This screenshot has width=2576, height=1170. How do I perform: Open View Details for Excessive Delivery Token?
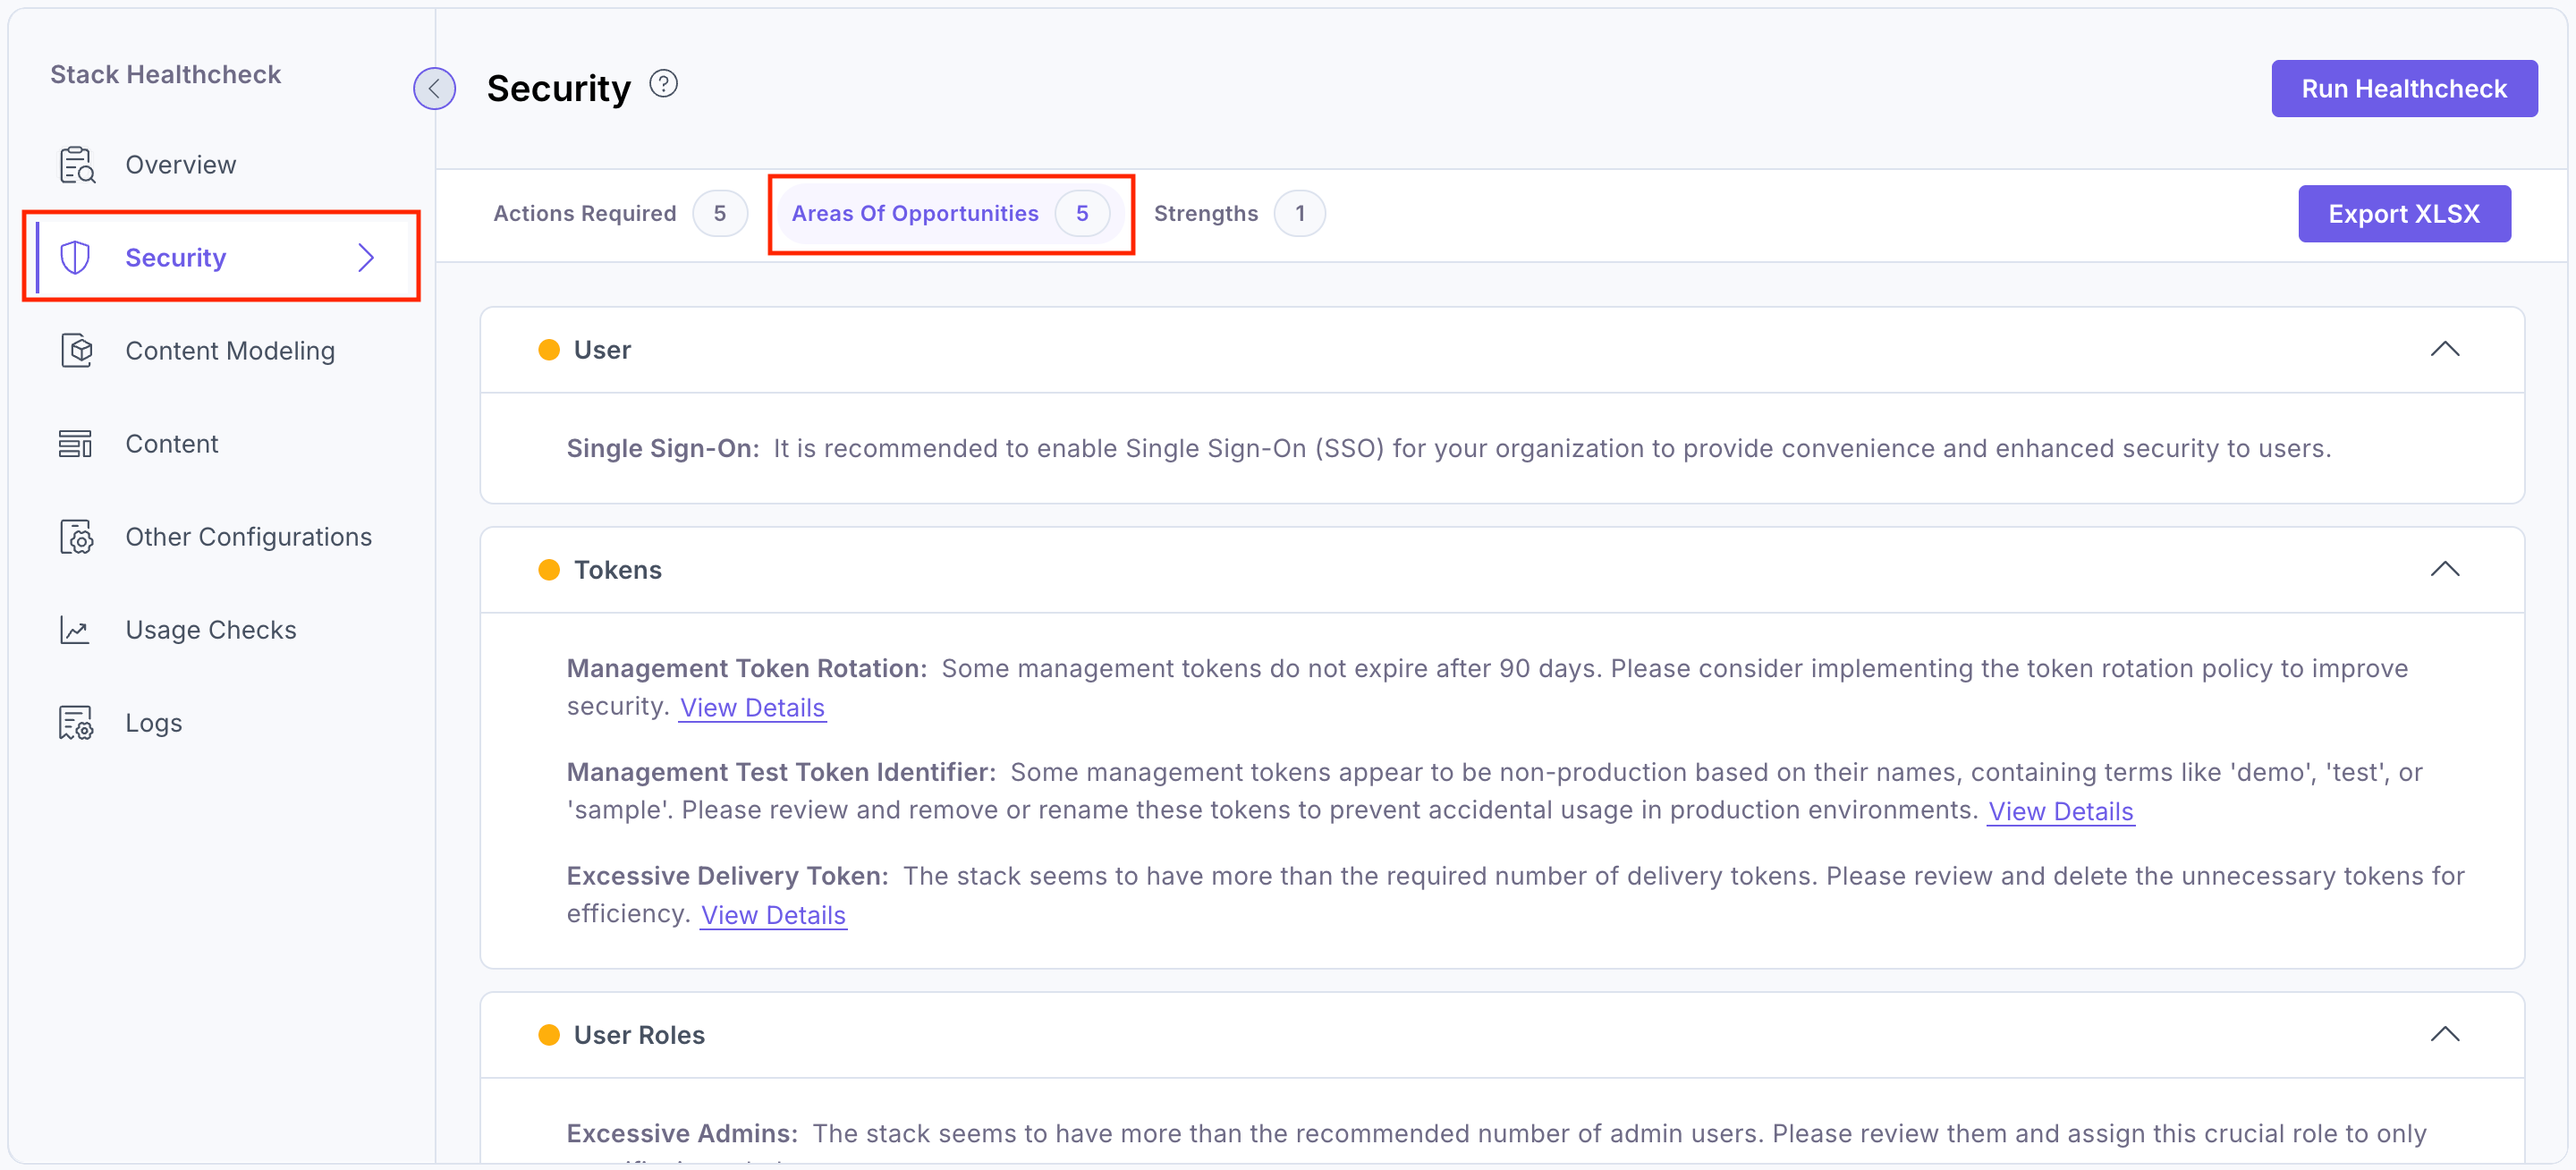772,914
